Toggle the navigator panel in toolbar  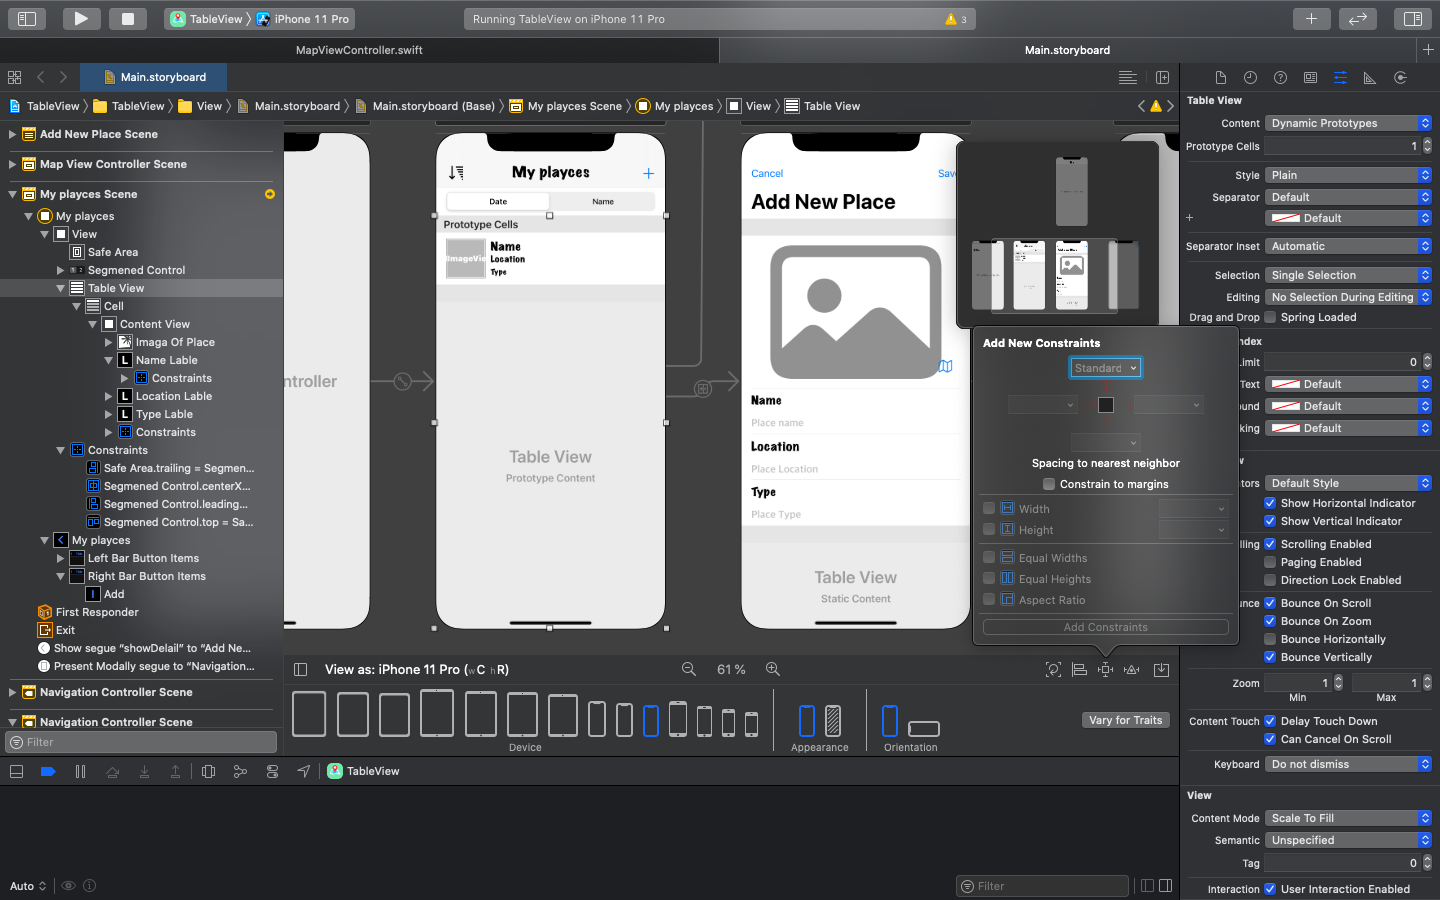[x=27, y=18]
